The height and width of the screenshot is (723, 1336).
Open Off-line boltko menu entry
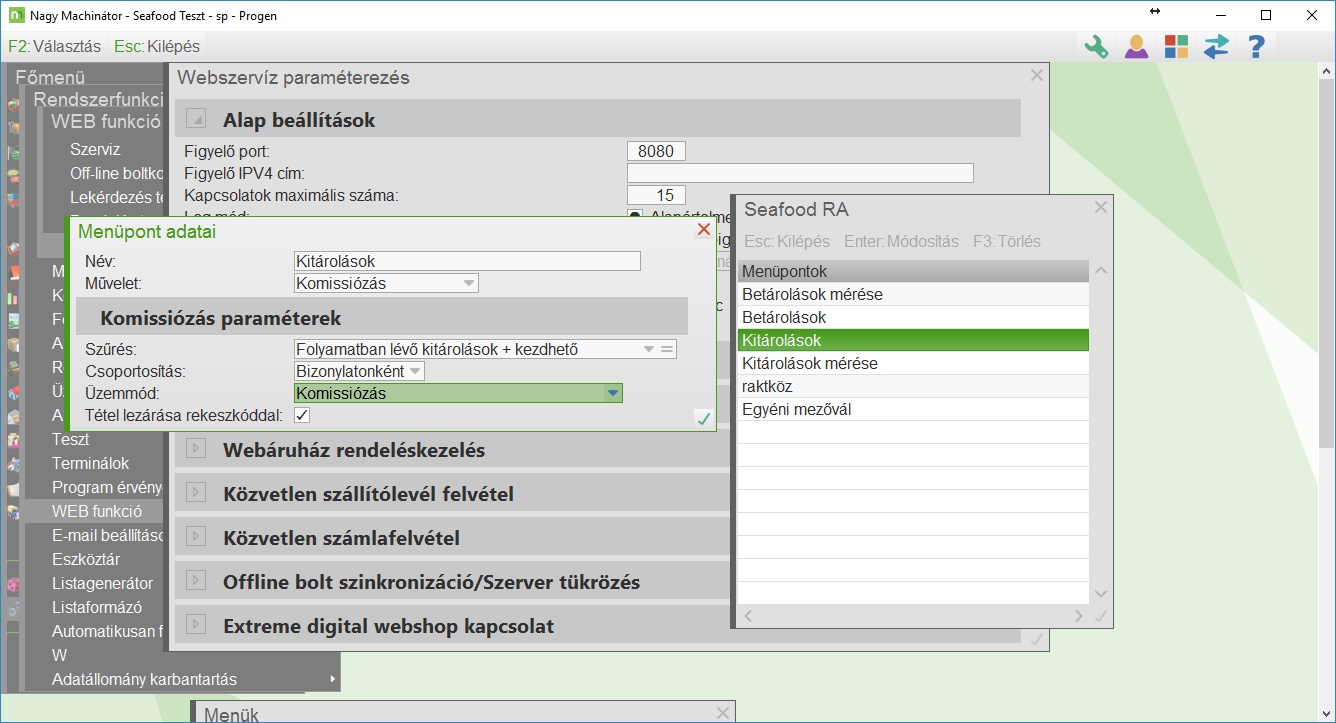coord(117,173)
